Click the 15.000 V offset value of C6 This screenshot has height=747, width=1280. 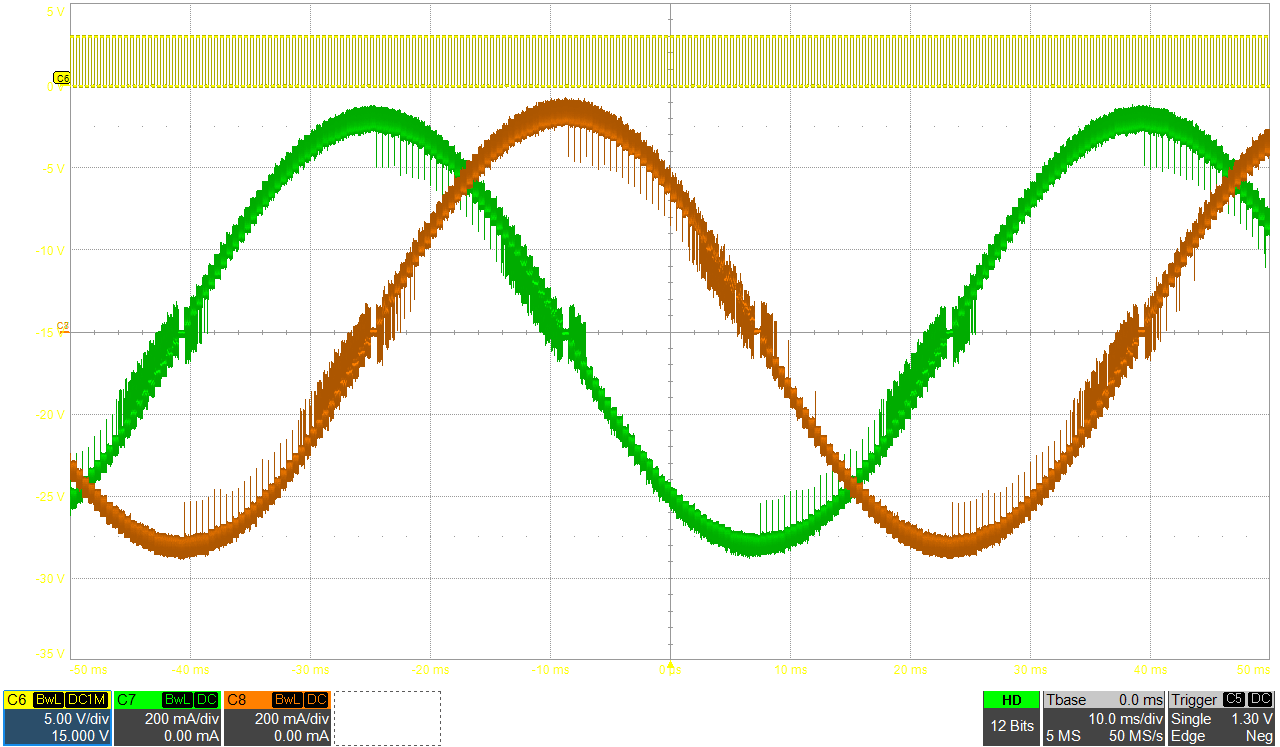78,736
